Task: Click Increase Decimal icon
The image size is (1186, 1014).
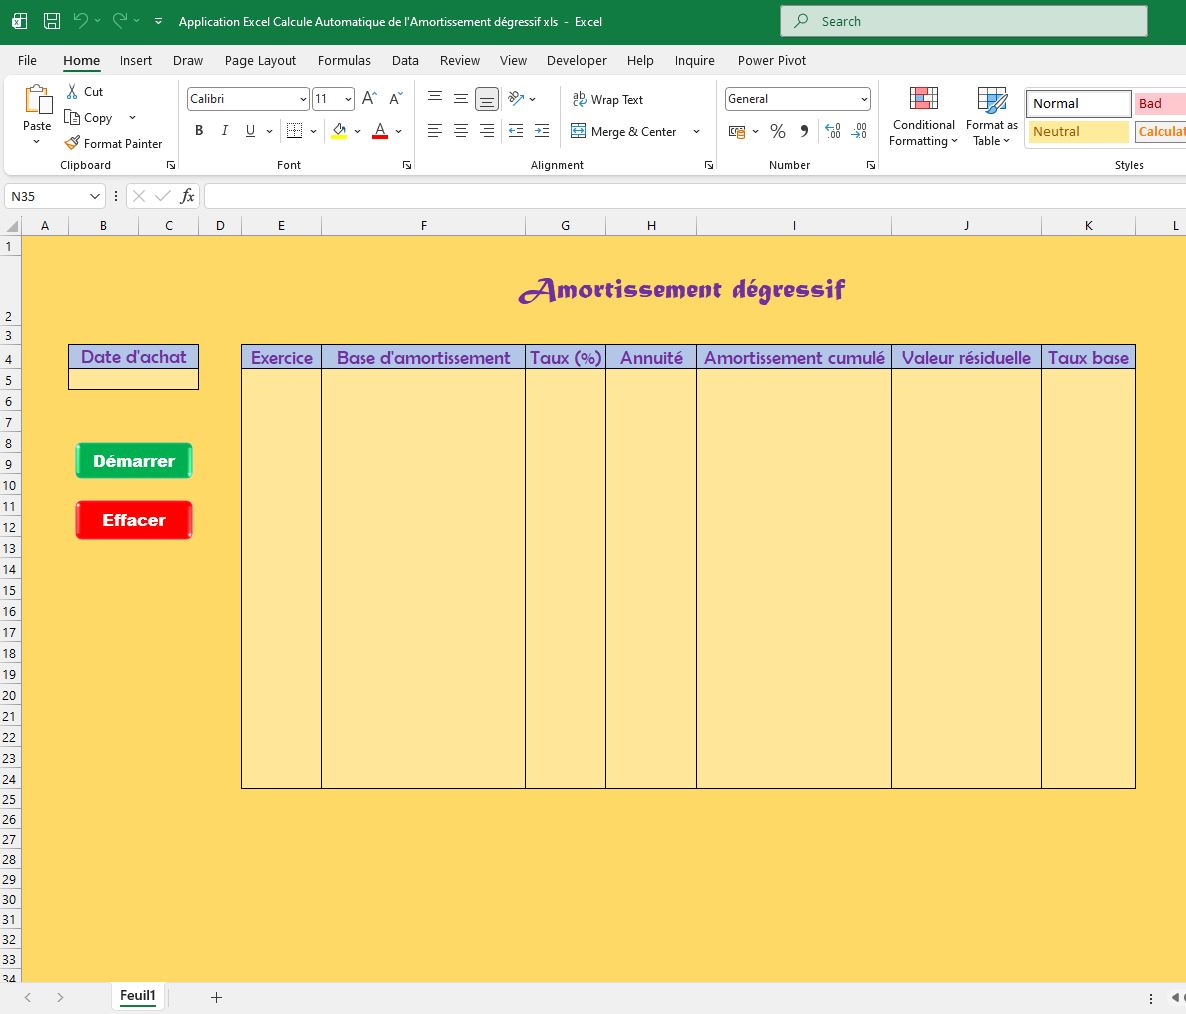Action: click(833, 131)
